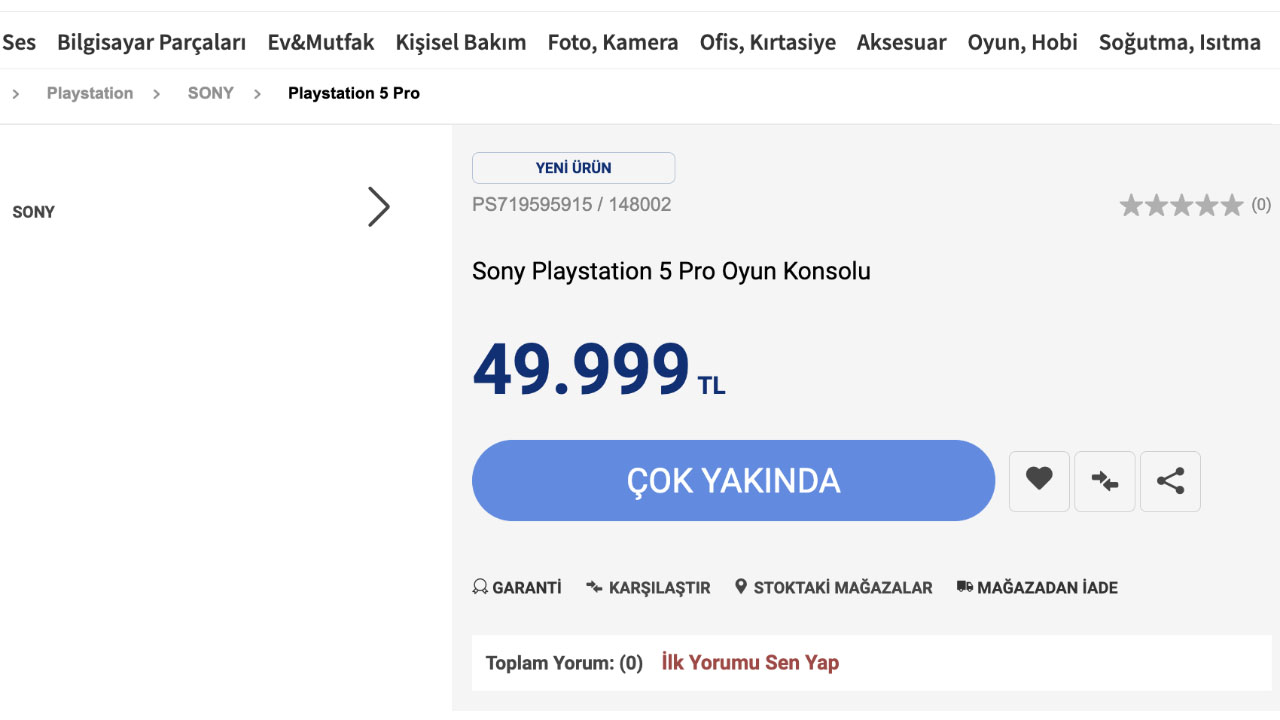Image resolution: width=1280 pixels, height=720 pixels.
Task: Navigate to SONY breadcrumb link
Action: (211, 93)
